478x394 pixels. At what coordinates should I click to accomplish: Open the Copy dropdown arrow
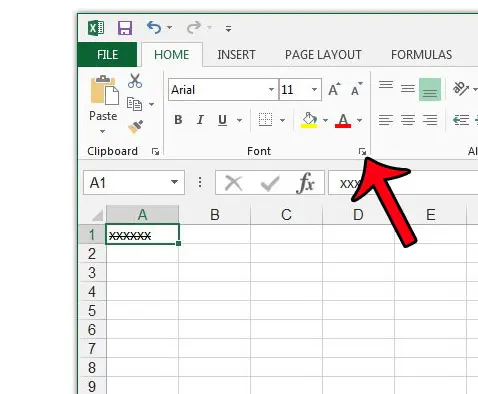(x=152, y=104)
